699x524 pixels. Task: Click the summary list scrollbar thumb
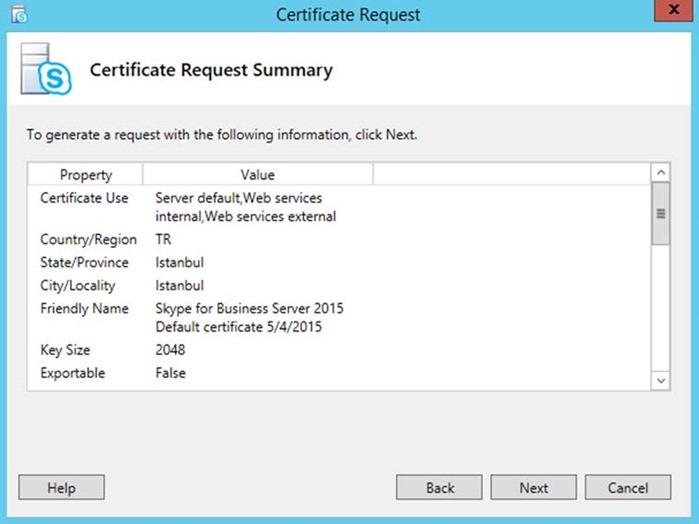[661, 214]
